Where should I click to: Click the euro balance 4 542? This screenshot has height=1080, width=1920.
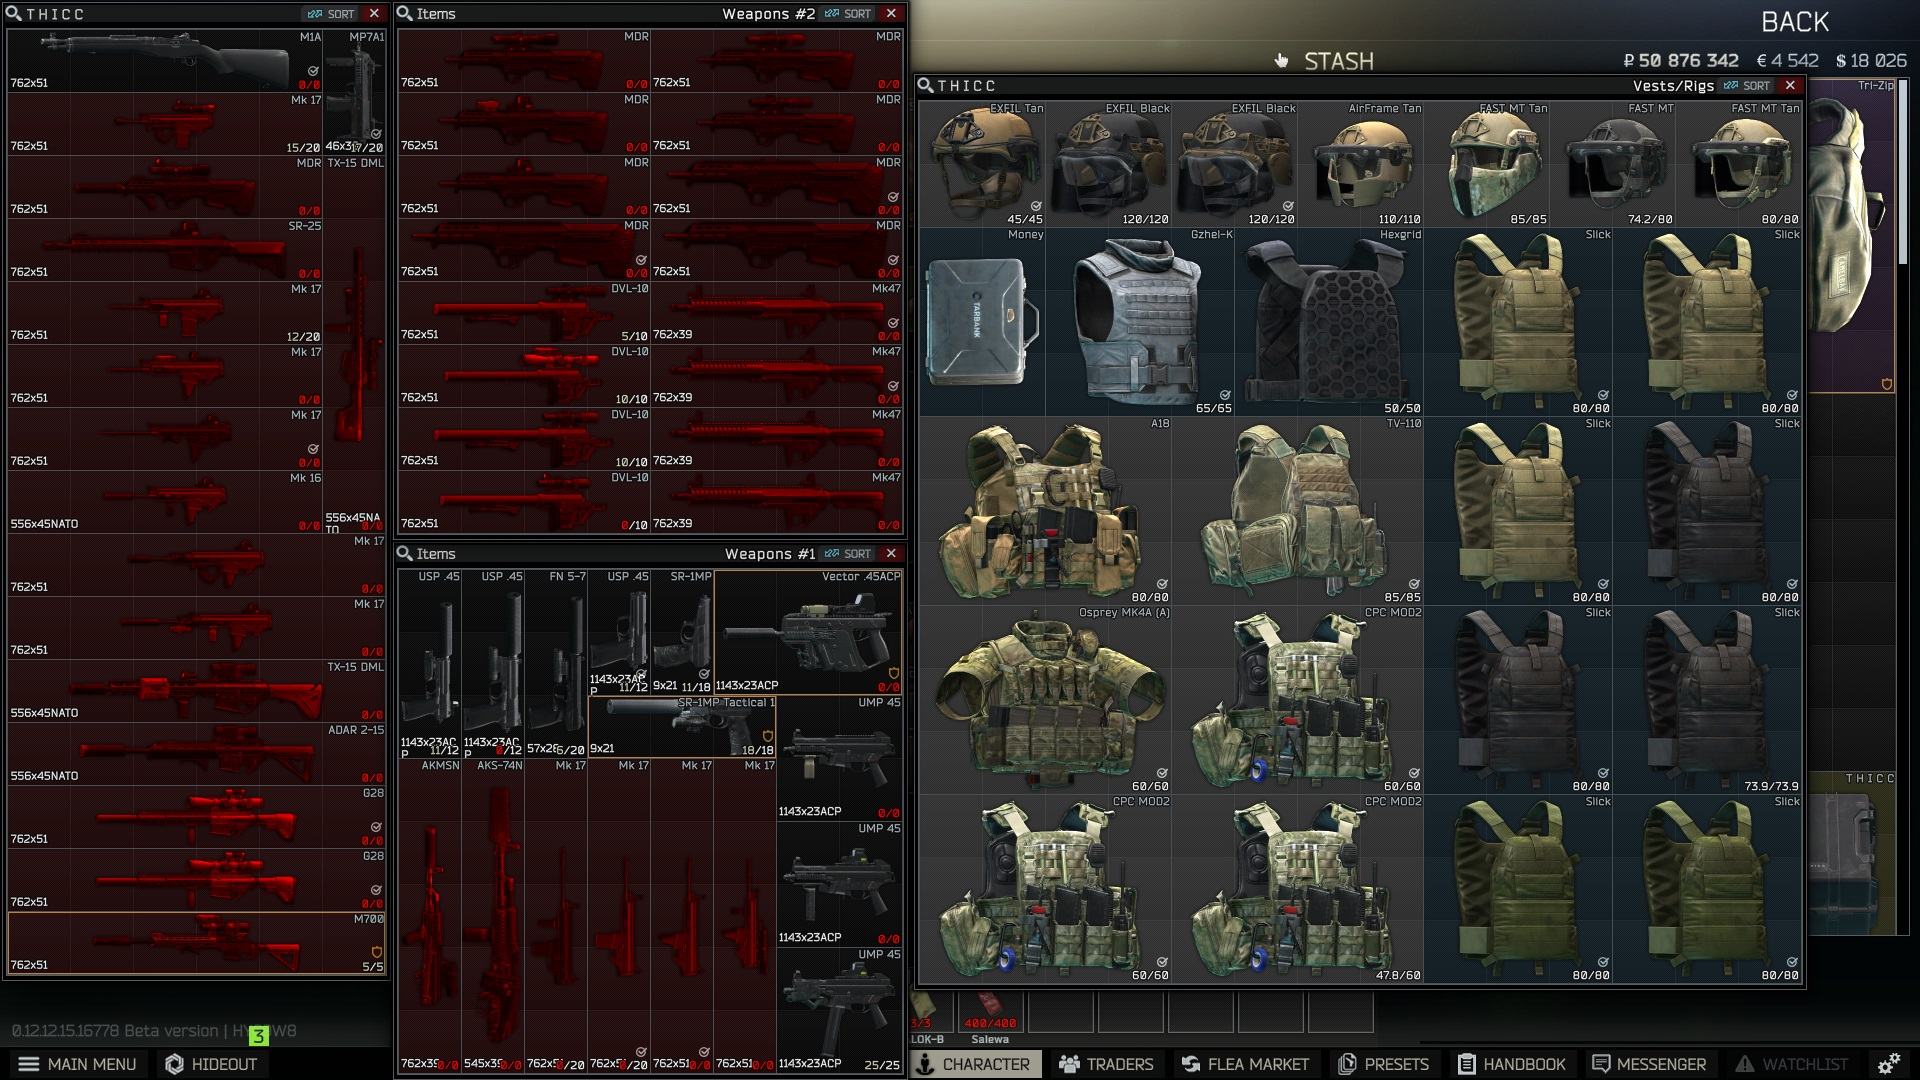click(x=1787, y=61)
